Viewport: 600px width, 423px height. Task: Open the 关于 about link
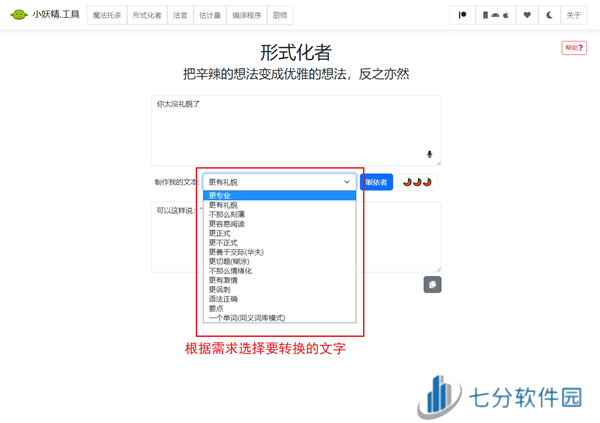coord(574,15)
